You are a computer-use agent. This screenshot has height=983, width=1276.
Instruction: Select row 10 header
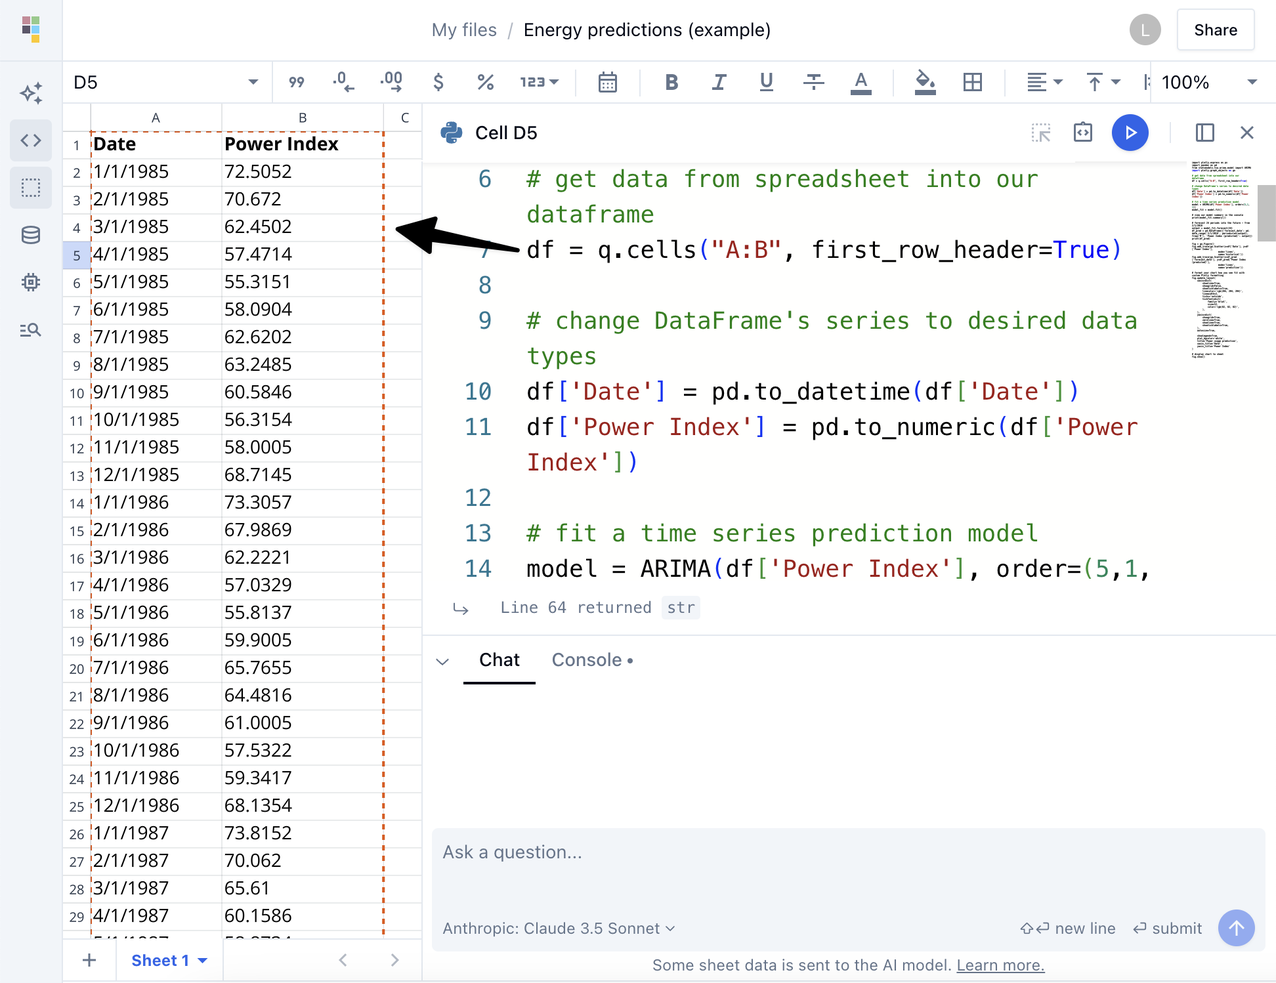[76, 393]
